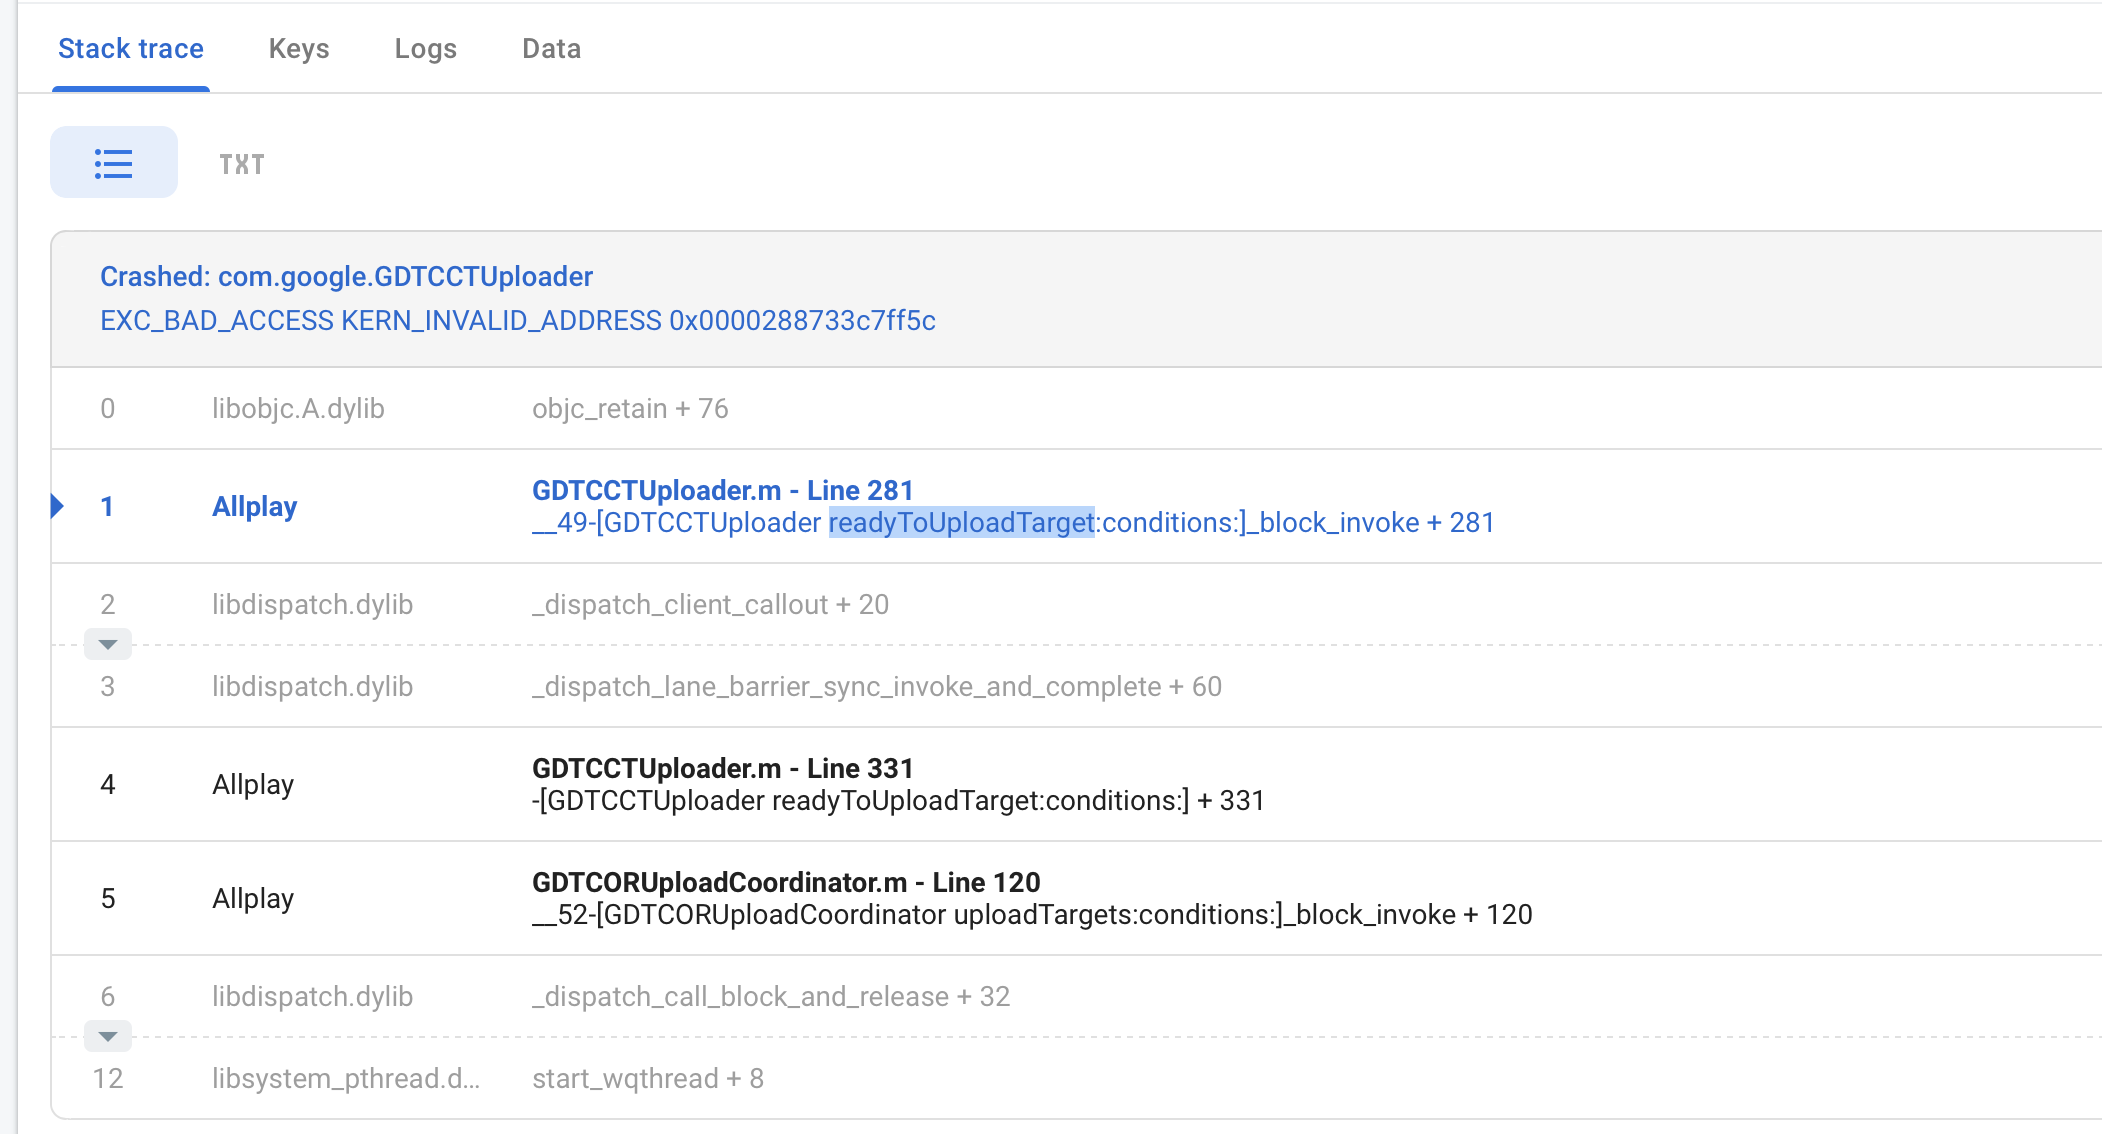Select frame 5 GDTCORUploadCoordinator.m row

pyautogui.click(x=1030, y=897)
